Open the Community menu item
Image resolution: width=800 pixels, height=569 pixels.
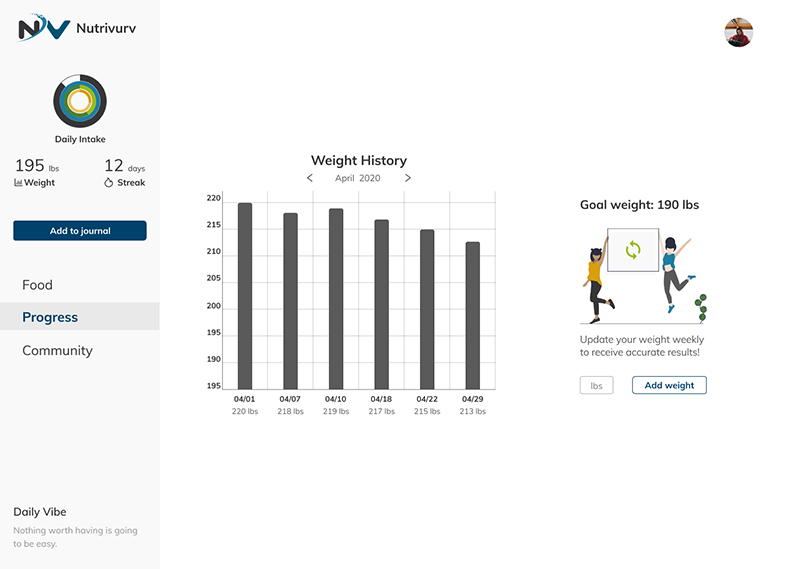tap(57, 351)
